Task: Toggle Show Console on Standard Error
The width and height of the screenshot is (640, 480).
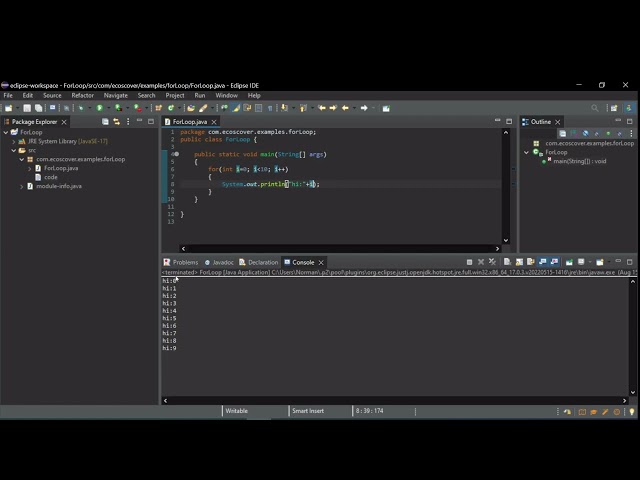Action: pos(554,262)
